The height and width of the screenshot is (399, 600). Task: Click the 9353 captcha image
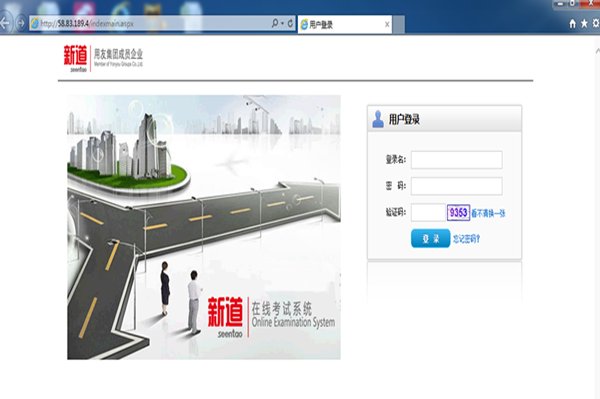(x=458, y=212)
